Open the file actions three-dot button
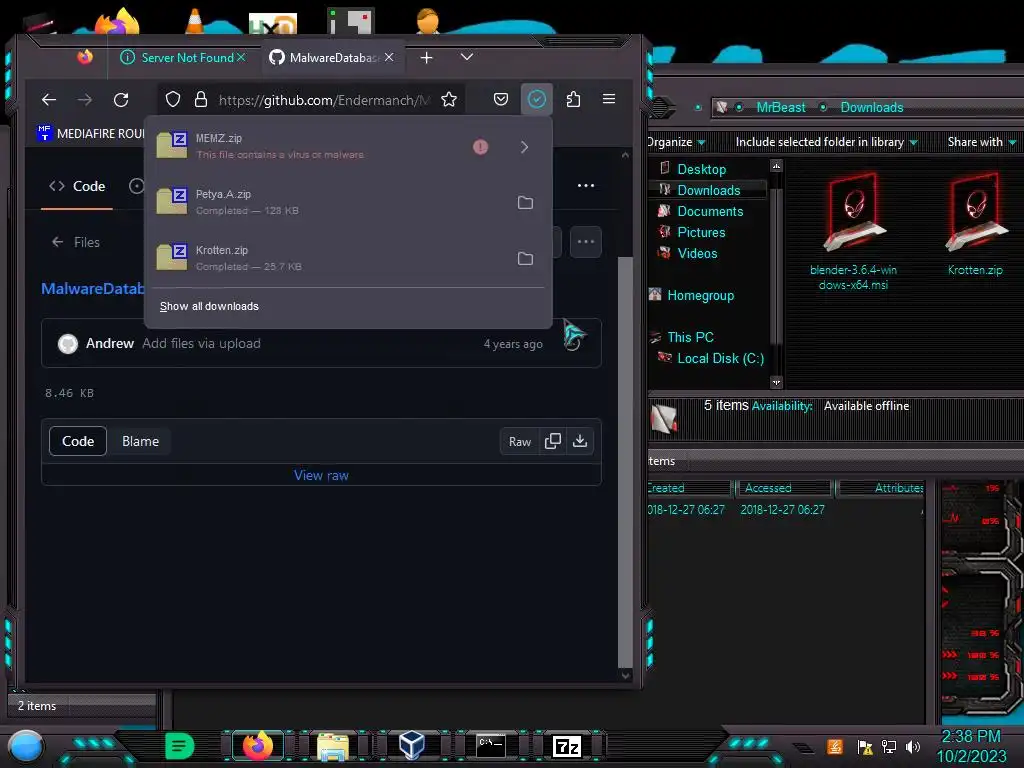 pos(586,242)
